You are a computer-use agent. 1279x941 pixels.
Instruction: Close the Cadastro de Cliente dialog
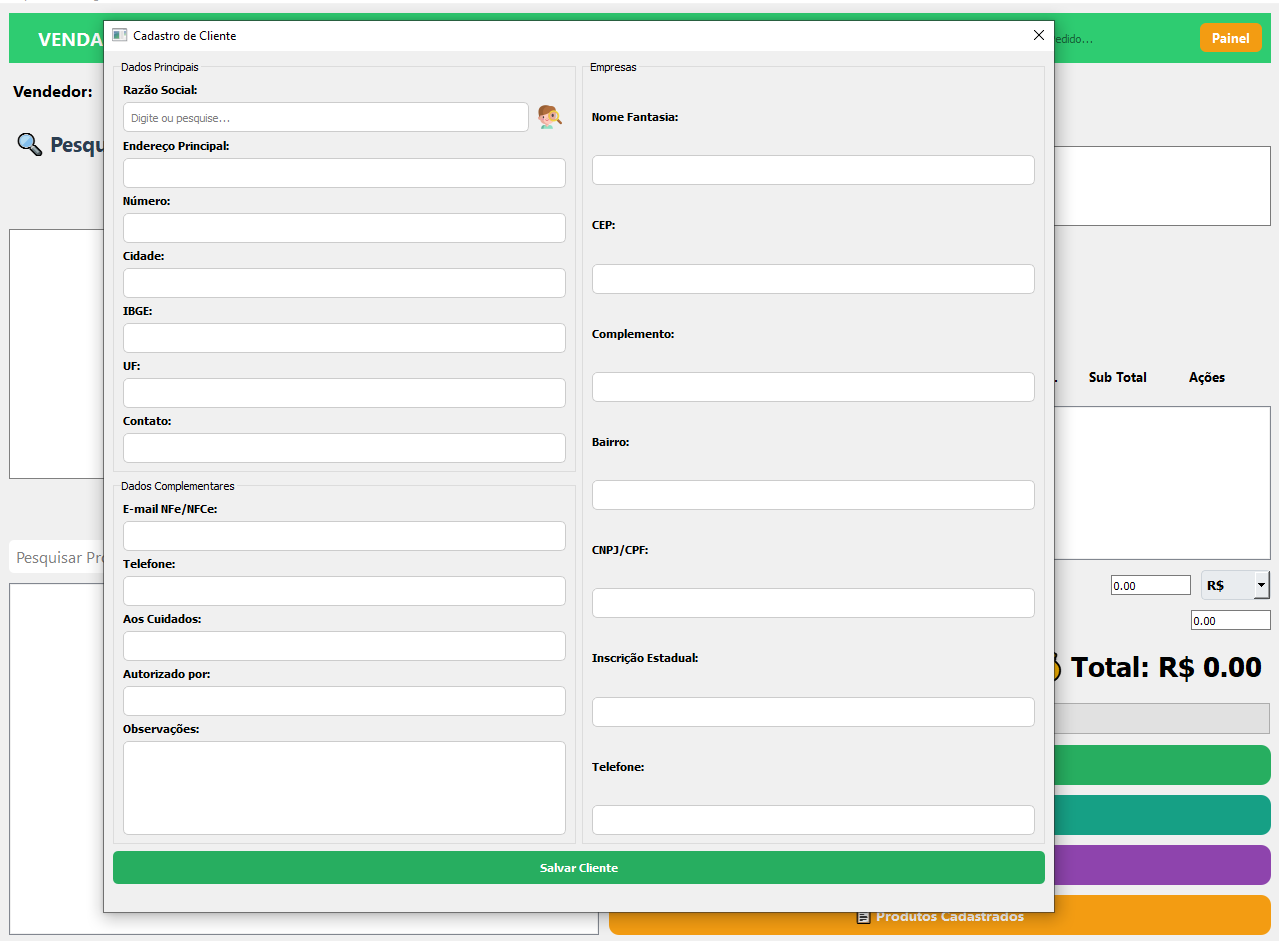(1038, 35)
